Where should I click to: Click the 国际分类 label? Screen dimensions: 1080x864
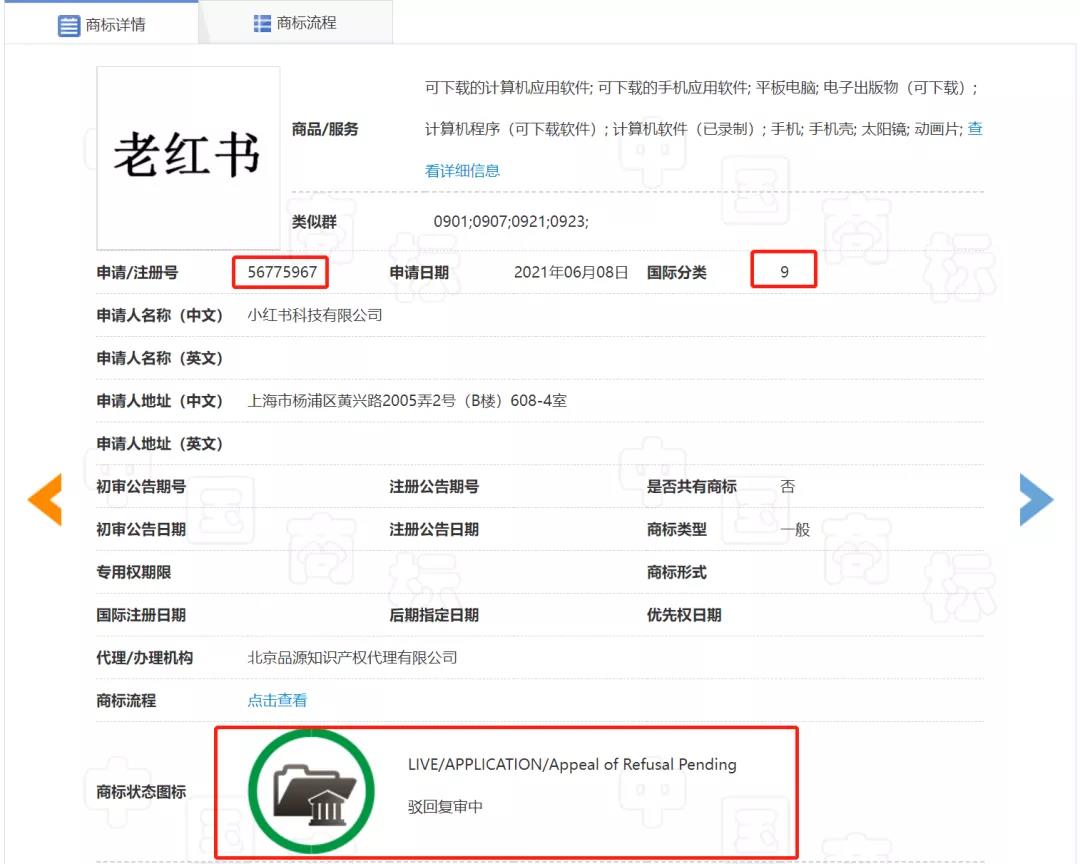pos(676,272)
